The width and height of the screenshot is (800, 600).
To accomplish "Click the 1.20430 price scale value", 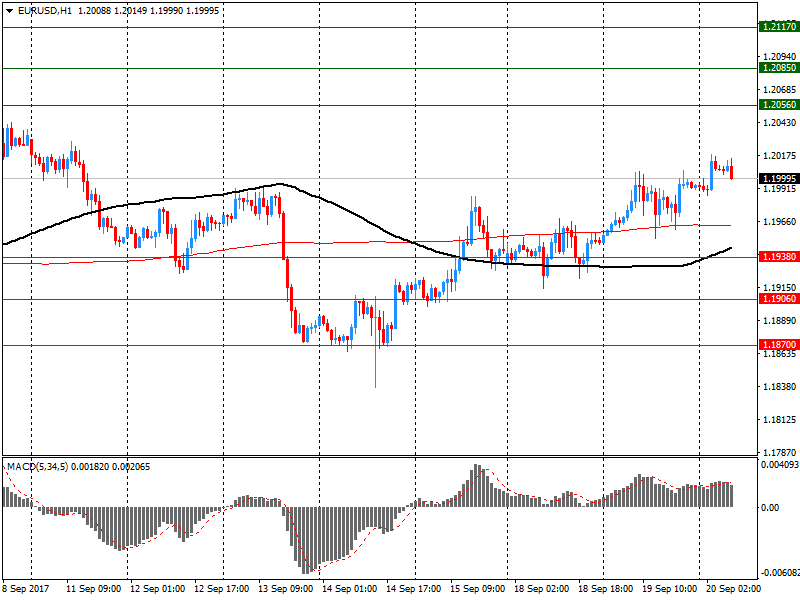I will click(x=780, y=122).
